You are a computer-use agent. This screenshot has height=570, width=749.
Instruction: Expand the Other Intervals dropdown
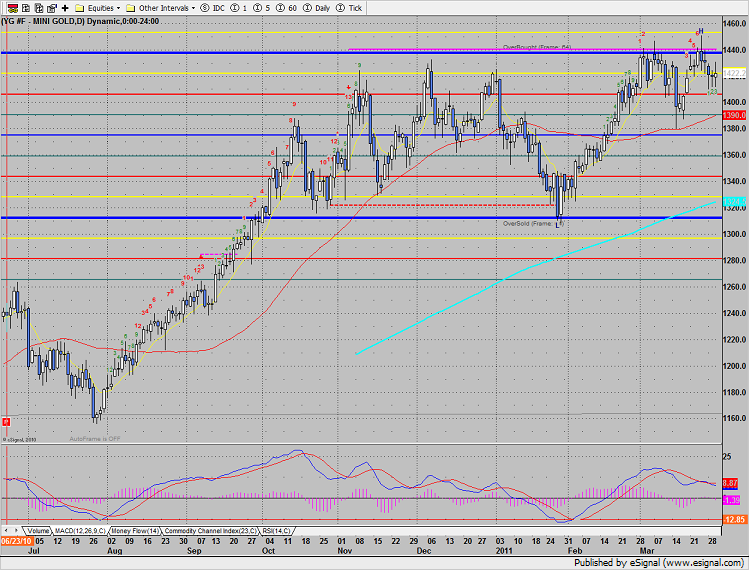pyautogui.click(x=193, y=8)
